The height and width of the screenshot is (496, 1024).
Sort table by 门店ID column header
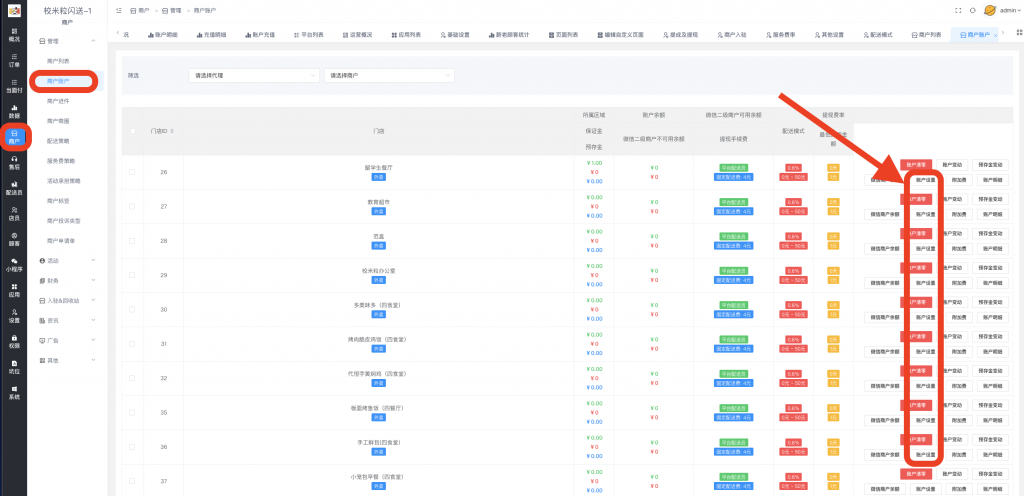(x=162, y=131)
